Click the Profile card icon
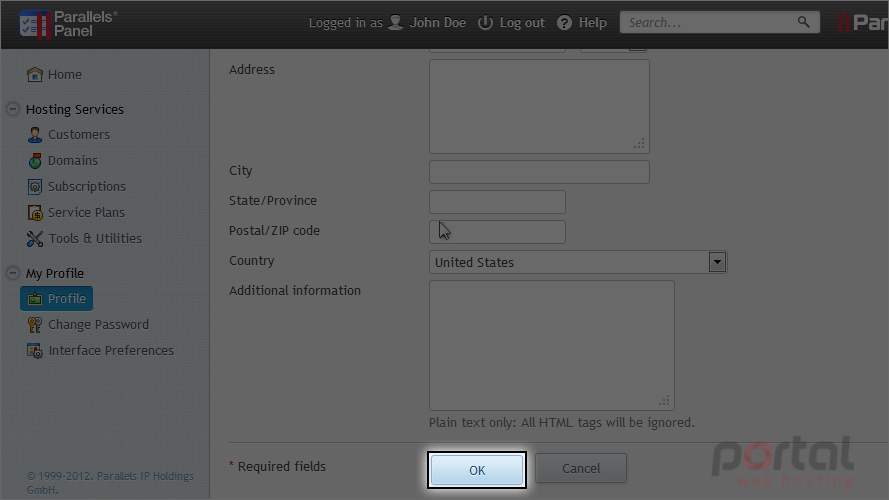 (35, 299)
